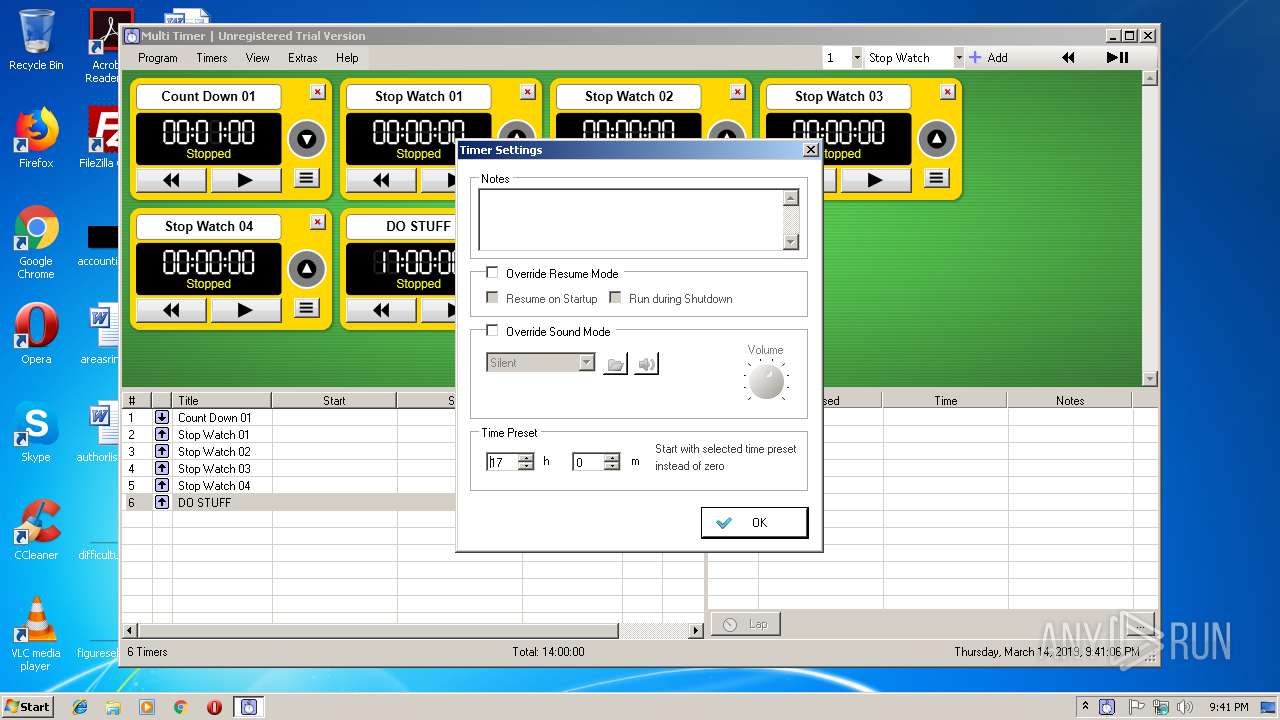Rewind the Stop Watch 01 timer
This screenshot has width=1280, height=720.
381,180
